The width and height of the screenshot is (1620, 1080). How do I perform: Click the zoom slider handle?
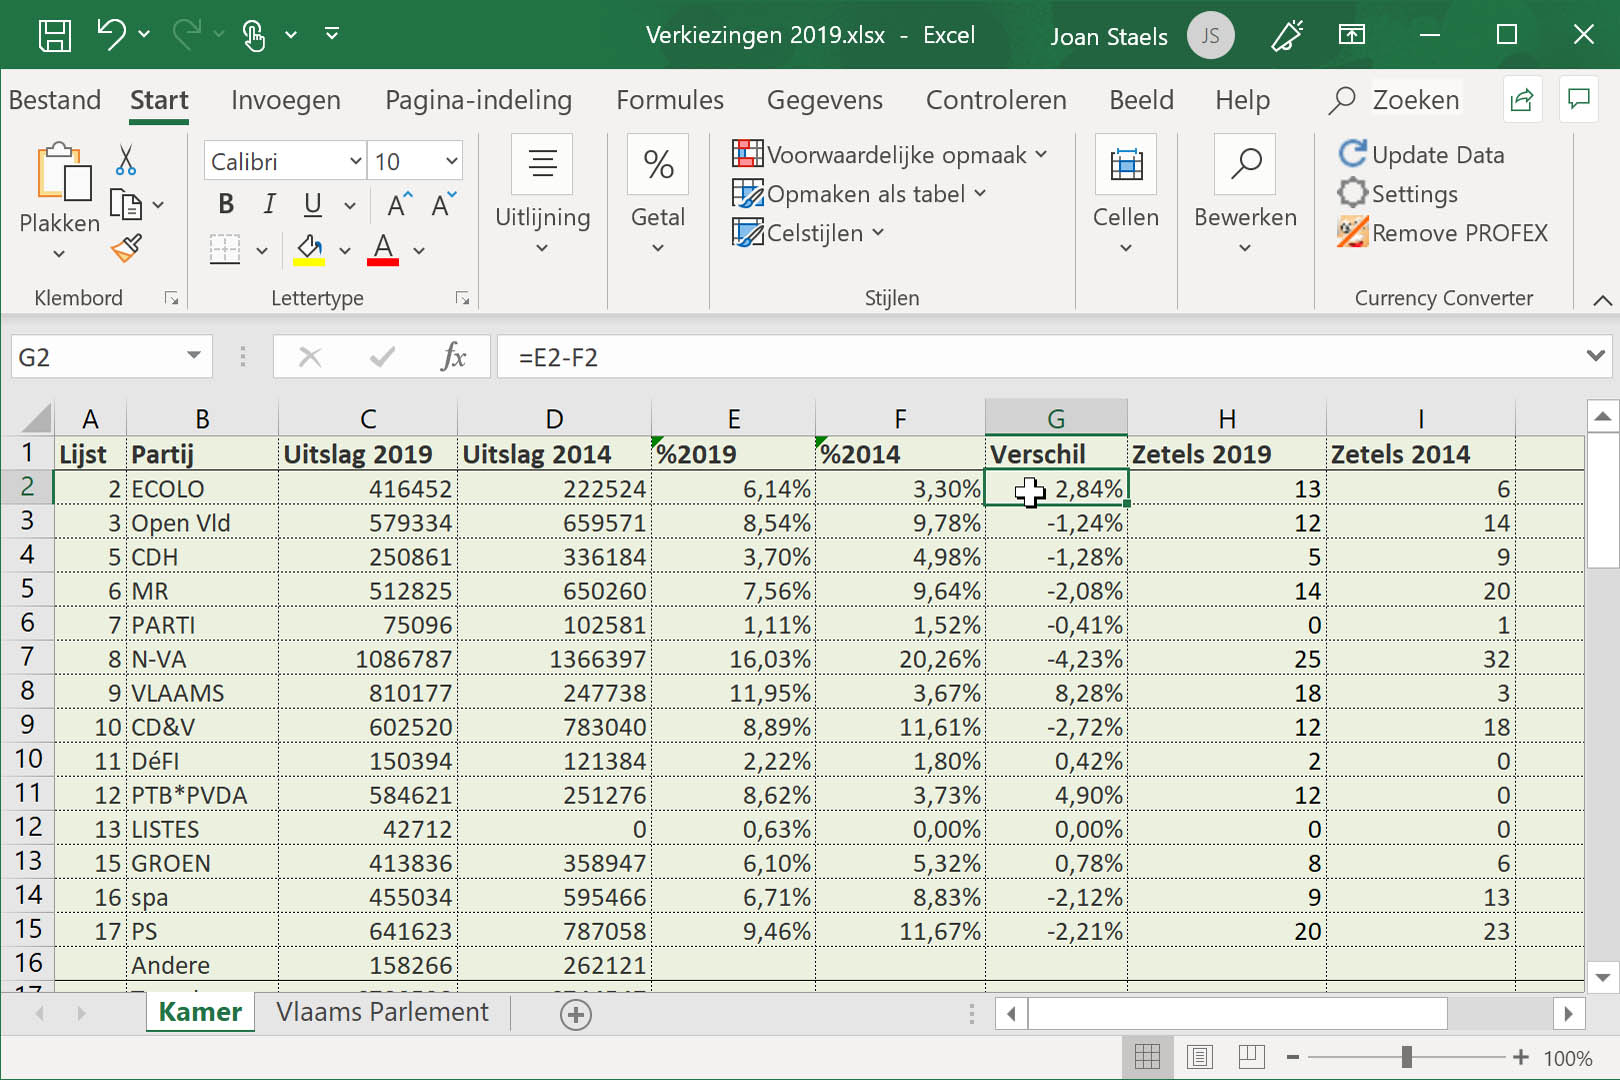tap(1407, 1057)
